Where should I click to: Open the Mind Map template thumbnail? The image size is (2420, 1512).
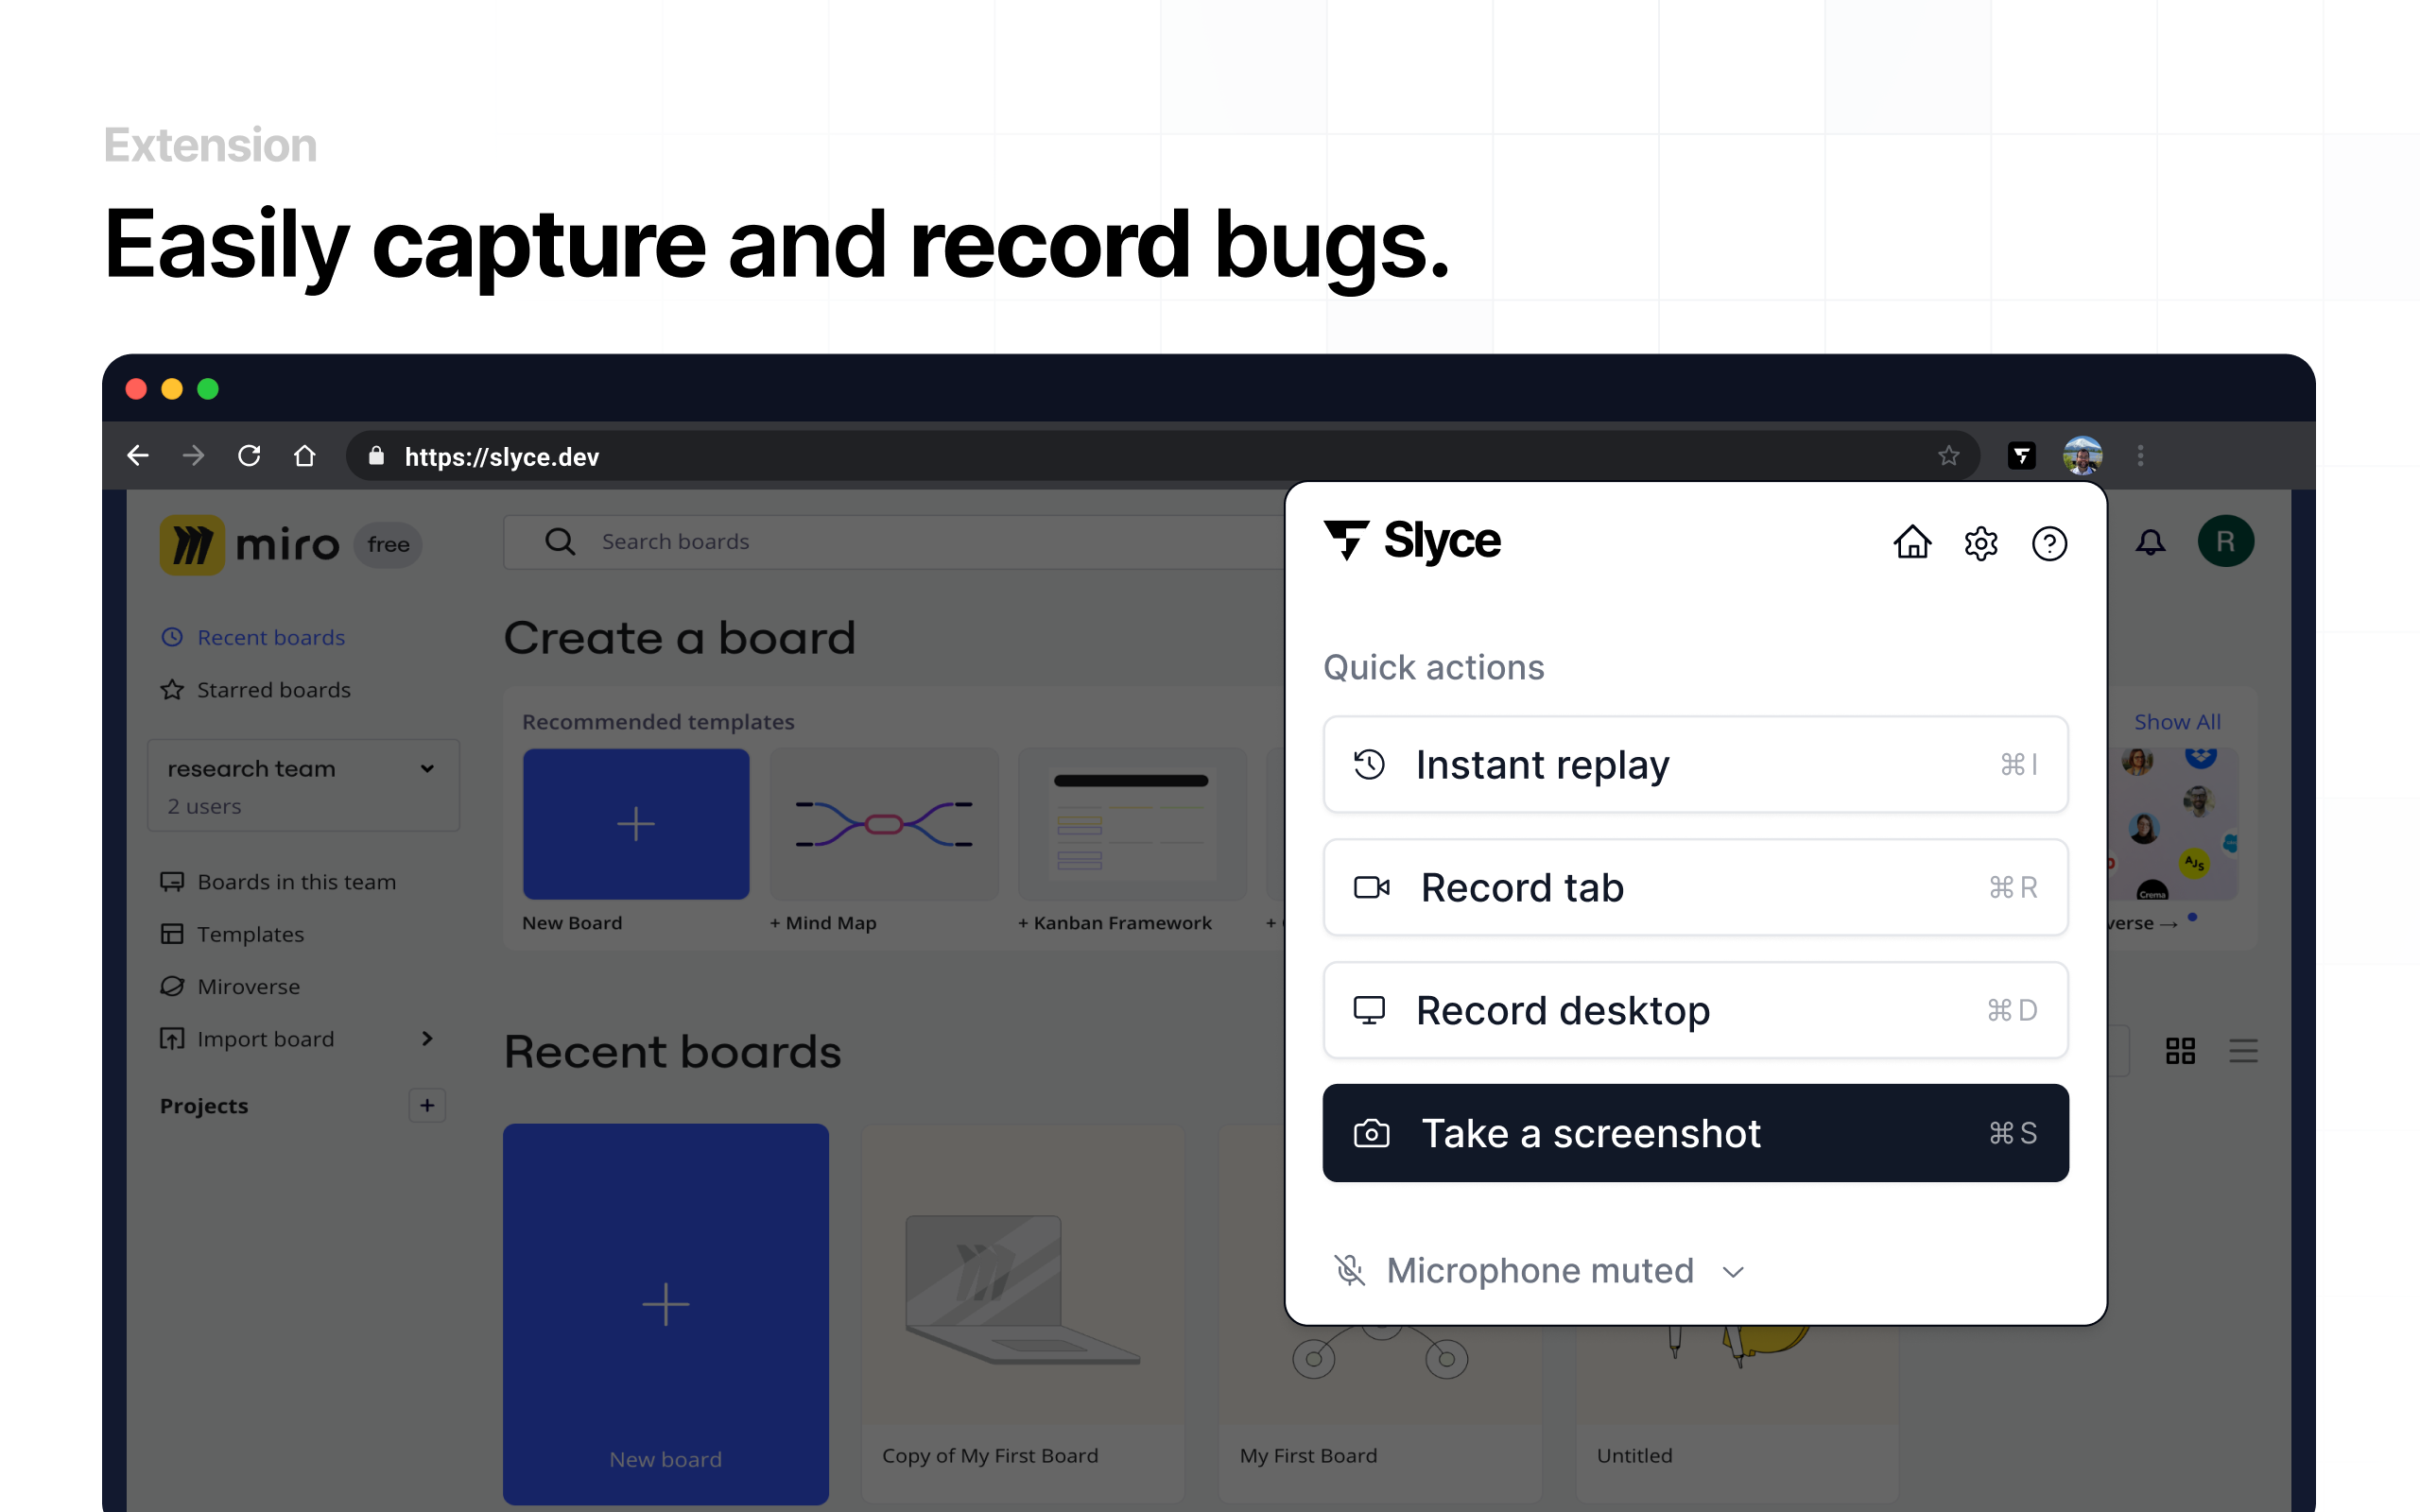click(x=884, y=824)
